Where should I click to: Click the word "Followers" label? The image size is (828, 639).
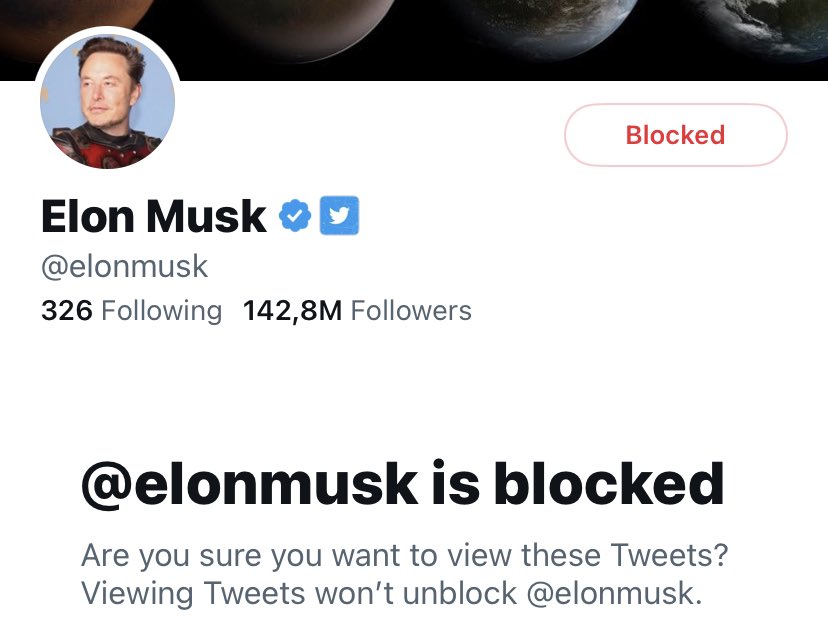coord(411,311)
